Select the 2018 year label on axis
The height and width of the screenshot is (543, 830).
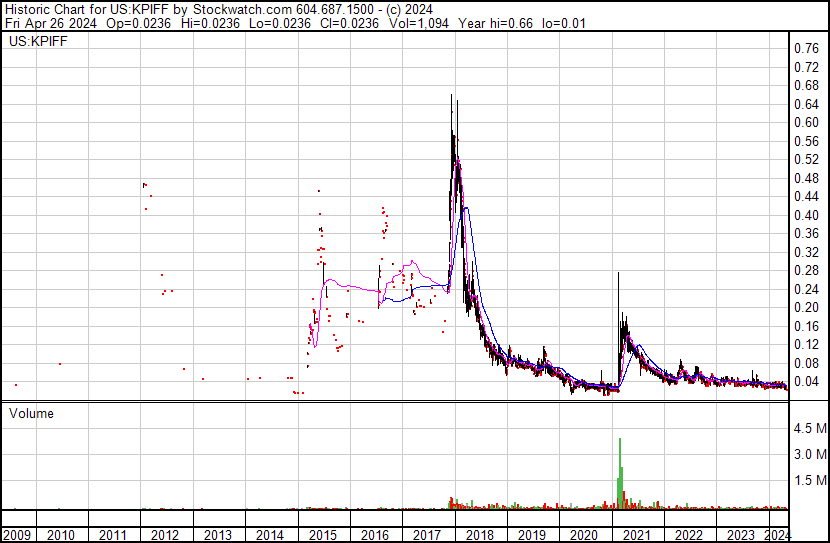pos(480,535)
